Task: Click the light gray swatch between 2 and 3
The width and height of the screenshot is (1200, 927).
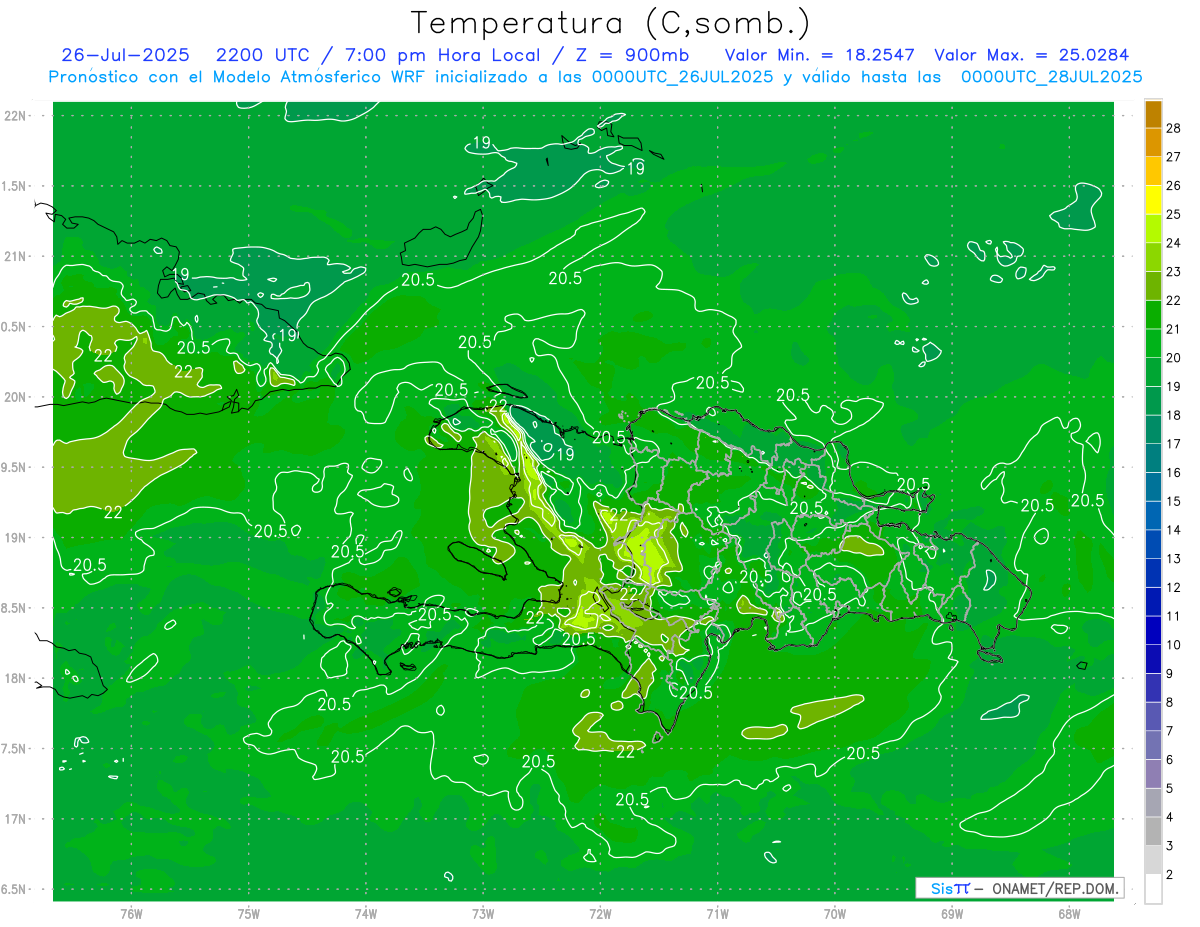Action: (x=1153, y=860)
